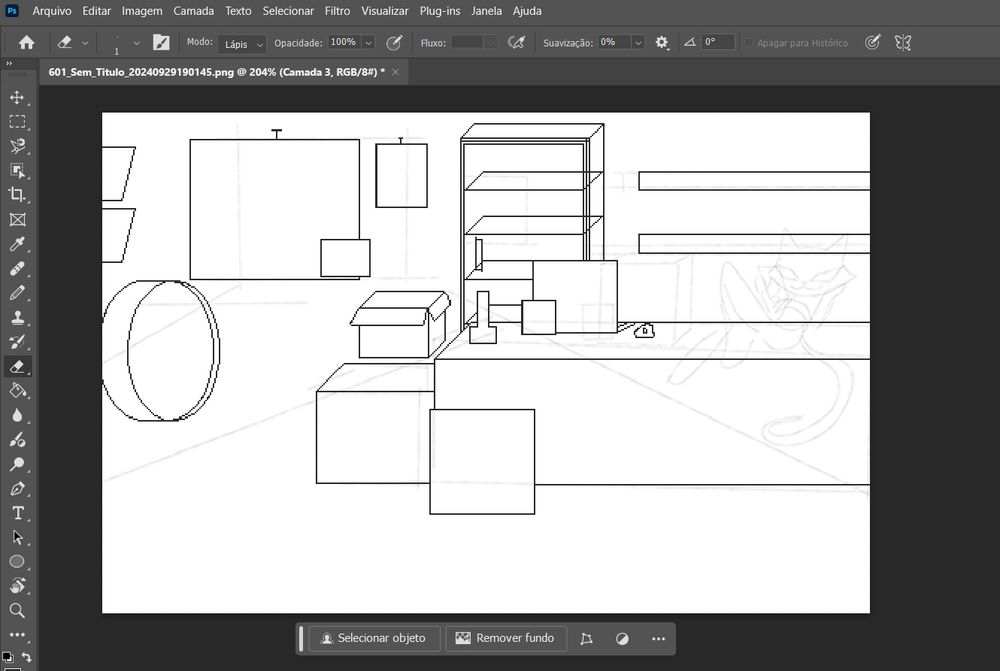Select the Zoom magnifier tool
The width and height of the screenshot is (1000, 671).
[17, 610]
